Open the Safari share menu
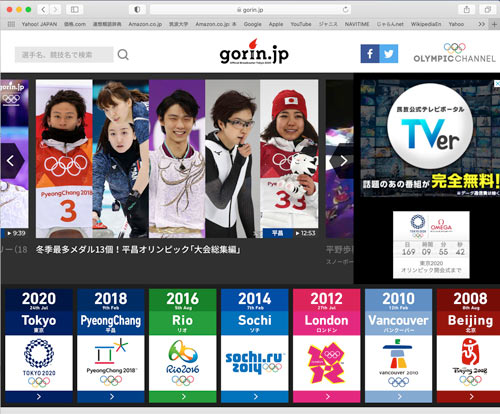This screenshot has height=414, width=500. pyautogui.click(x=467, y=10)
